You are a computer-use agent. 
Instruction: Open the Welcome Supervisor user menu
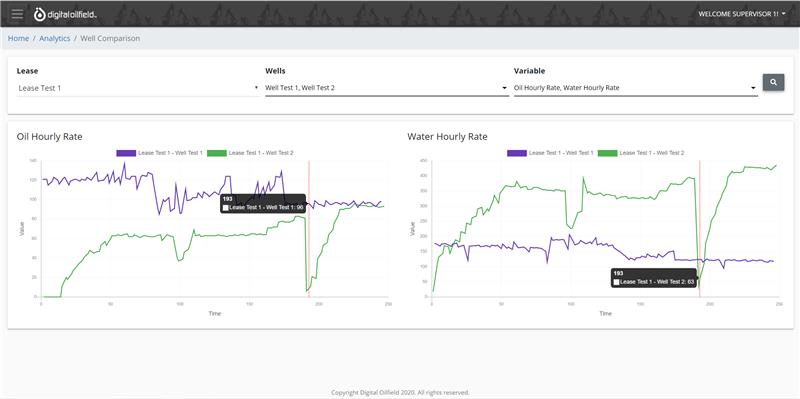coord(742,14)
